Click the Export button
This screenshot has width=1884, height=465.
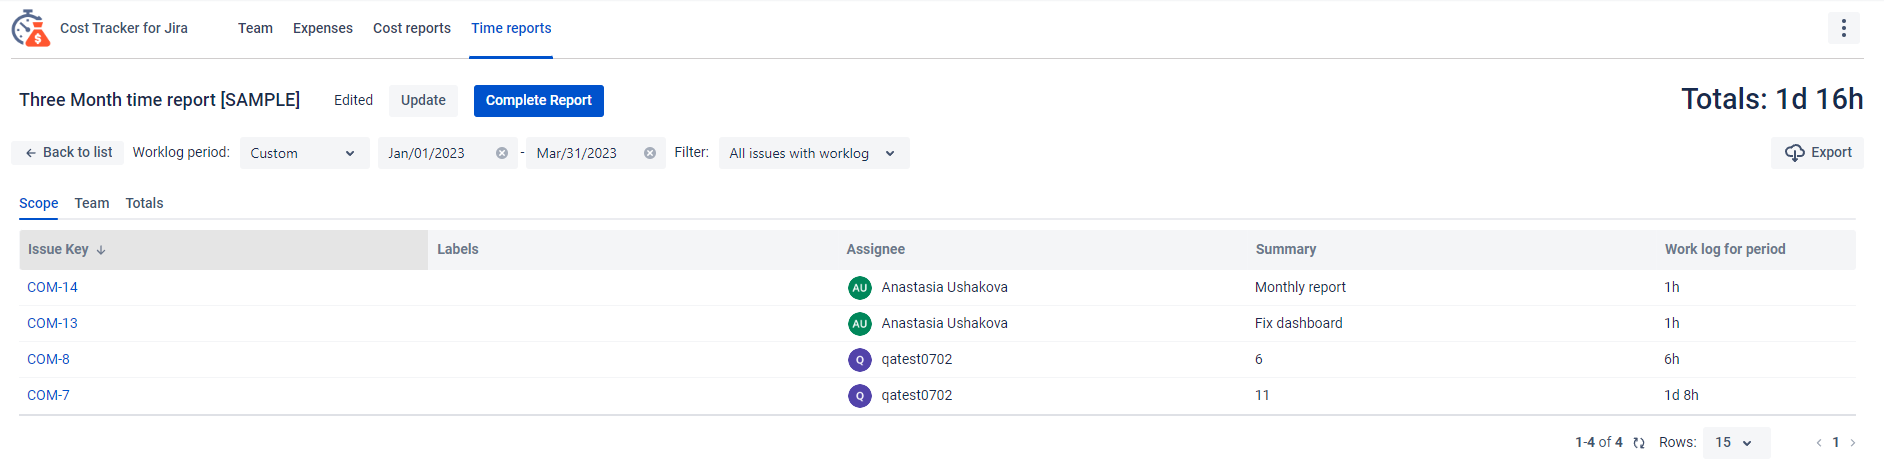(1818, 152)
